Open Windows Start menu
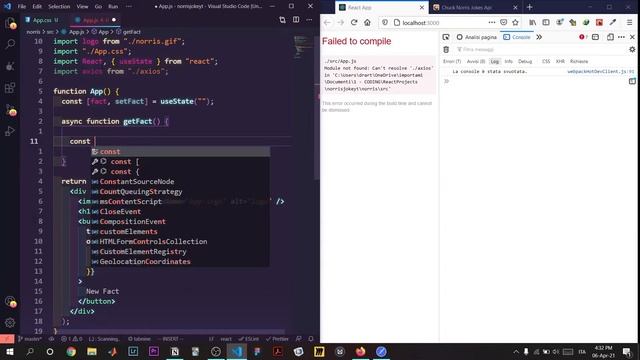 [x=9, y=351]
